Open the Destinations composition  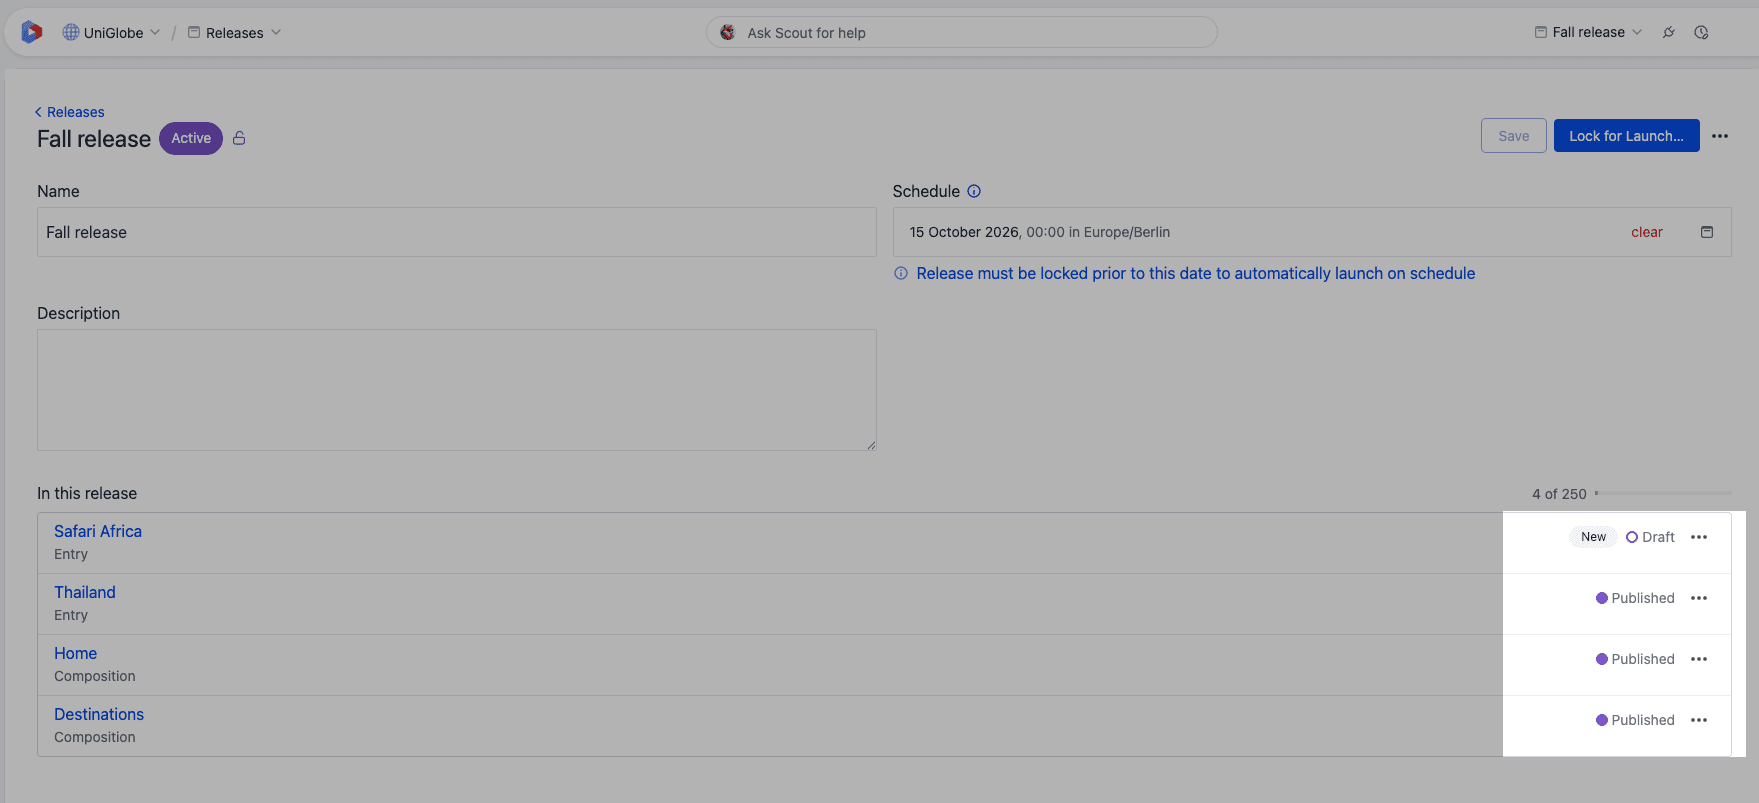[x=99, y=714]
